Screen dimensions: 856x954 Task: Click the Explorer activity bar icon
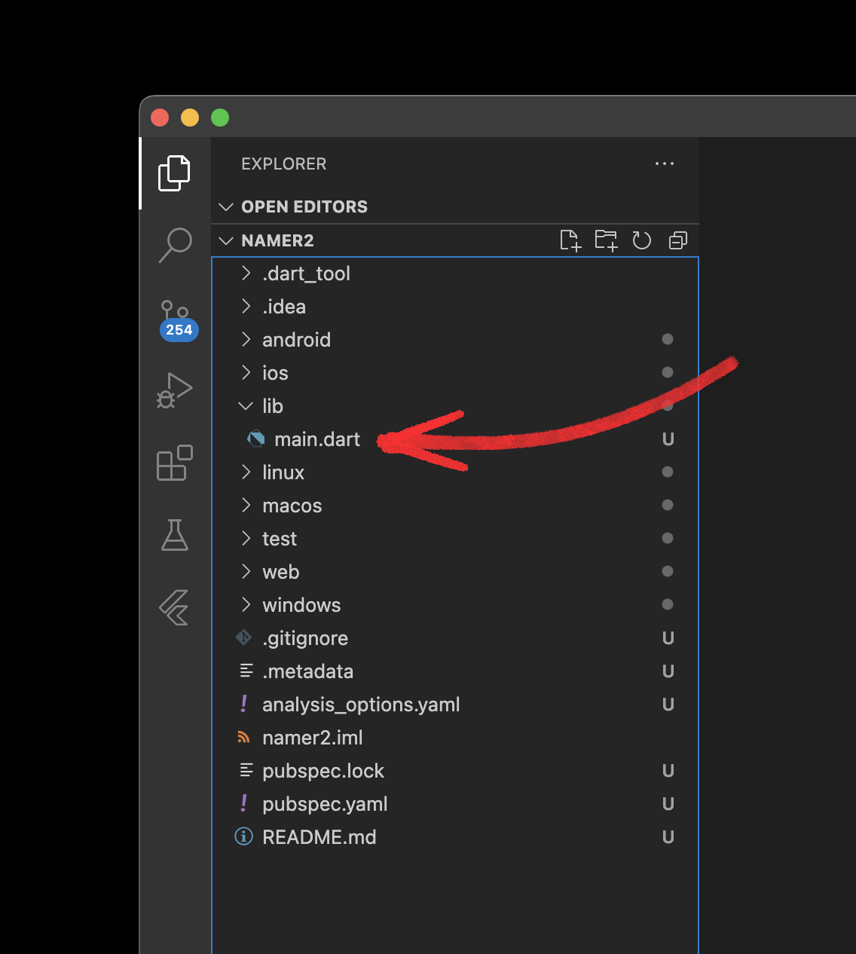[x=174, y=172]
